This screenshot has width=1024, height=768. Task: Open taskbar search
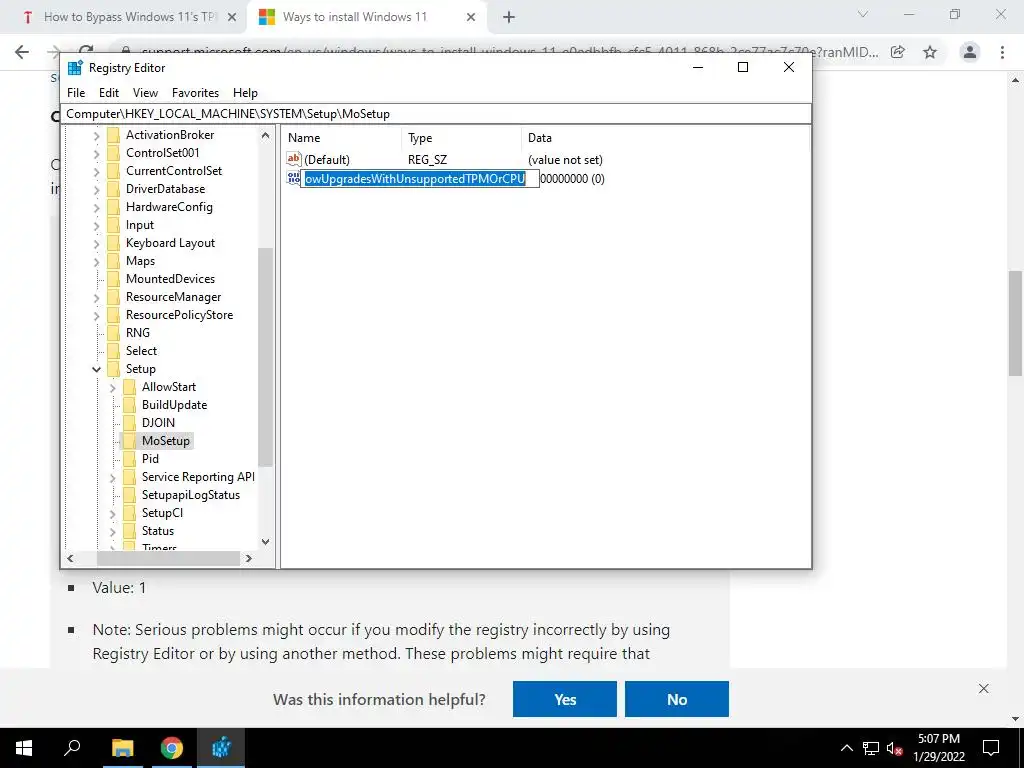coord(72,748)
